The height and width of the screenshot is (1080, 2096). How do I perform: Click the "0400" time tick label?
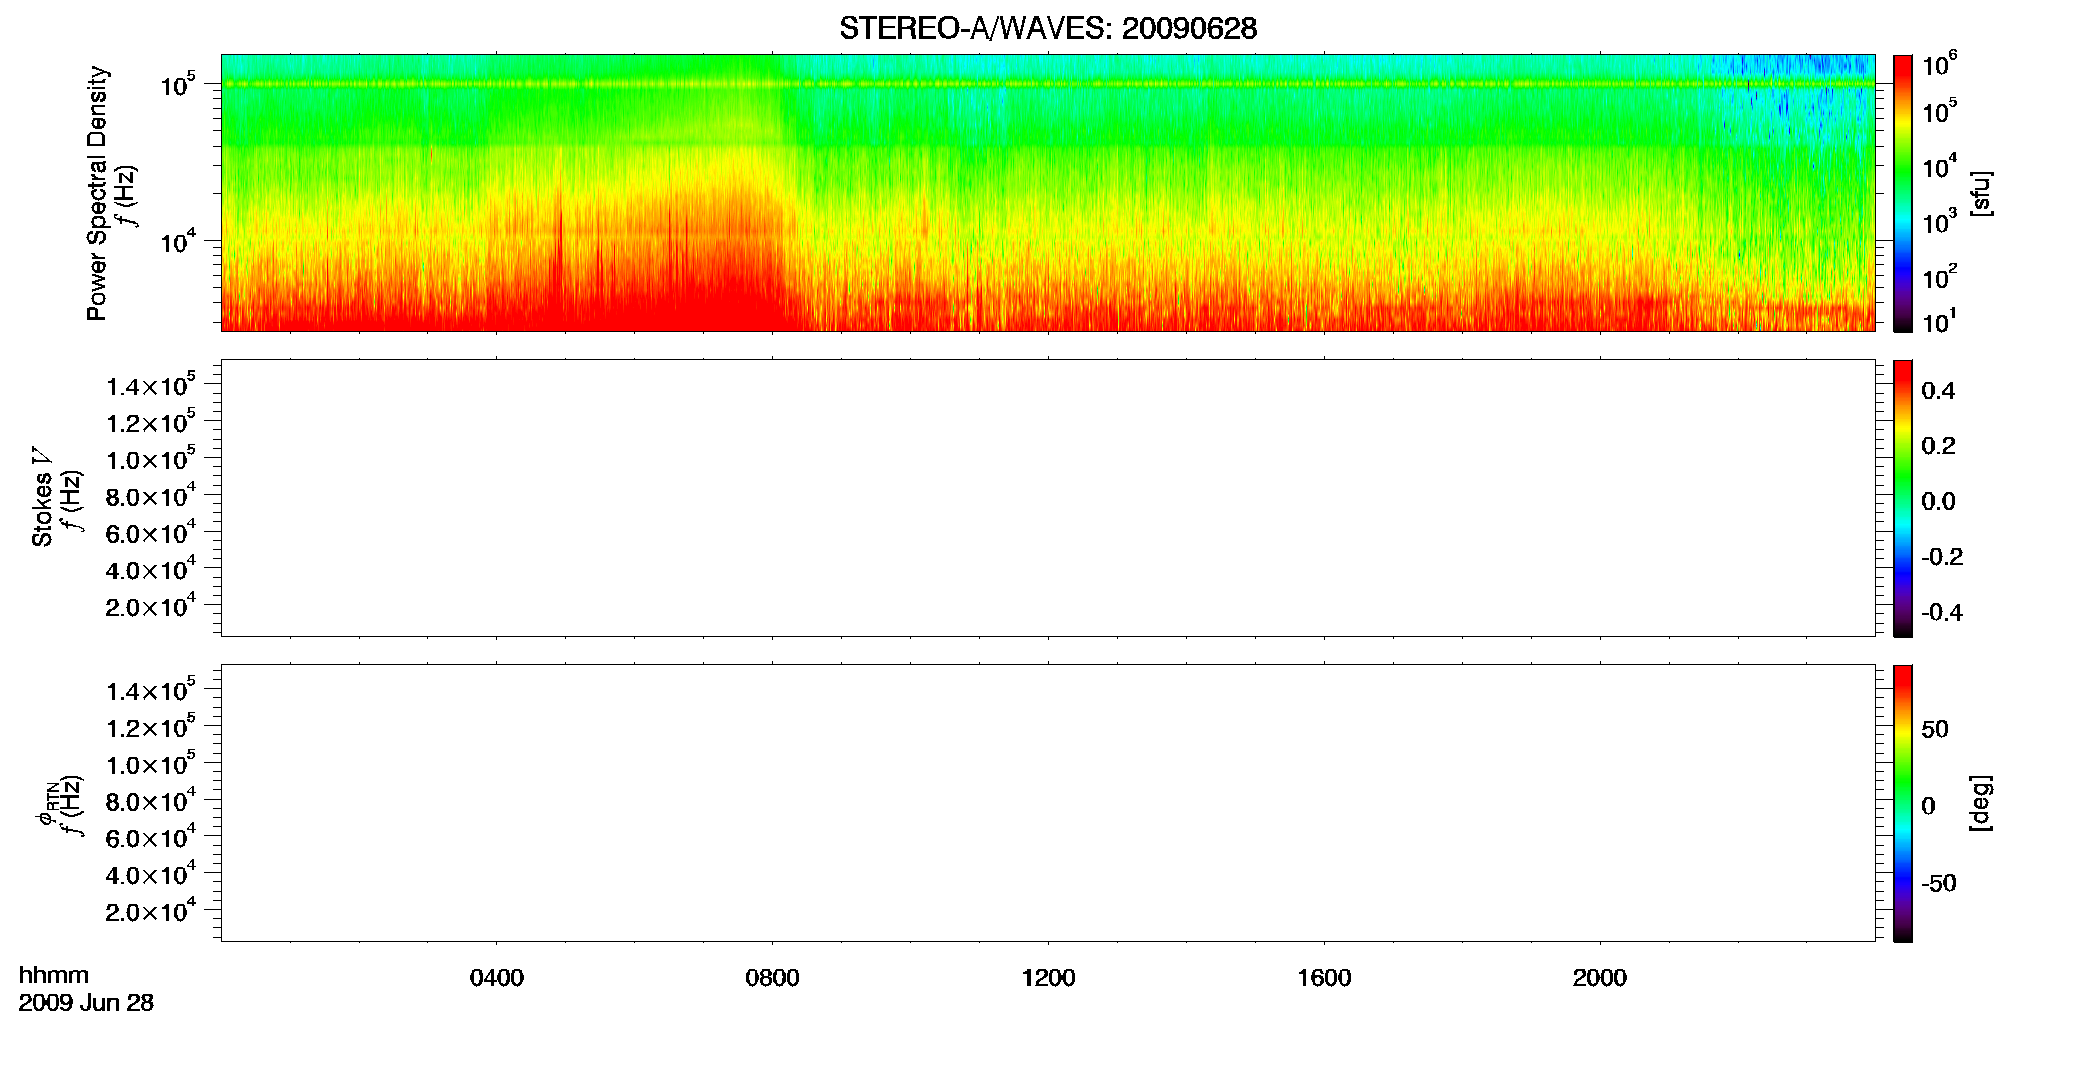[x=497, y=978]
